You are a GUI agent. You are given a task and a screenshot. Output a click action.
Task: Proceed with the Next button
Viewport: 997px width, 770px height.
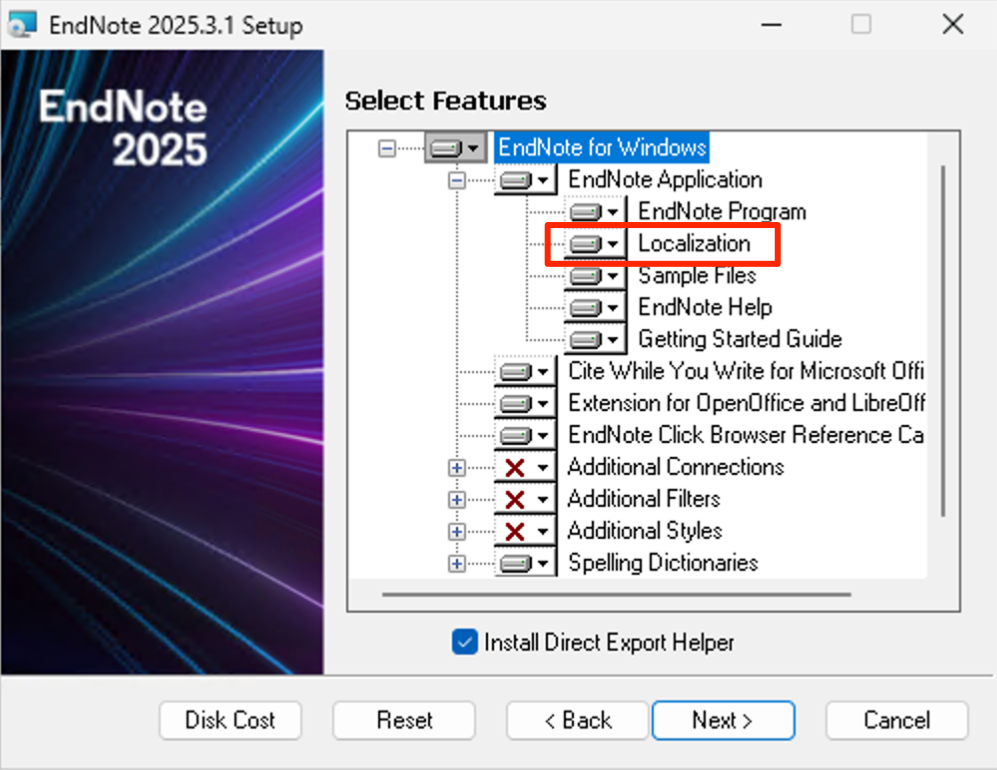click(723, 720)
